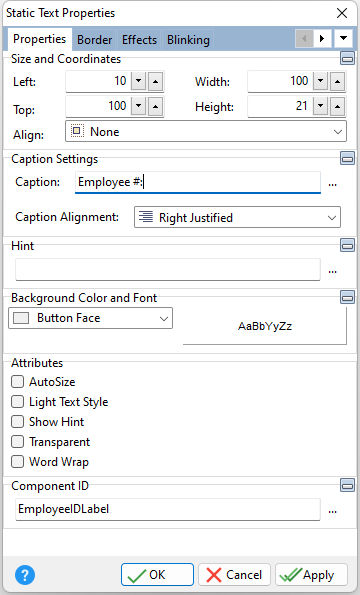Click the Apply button

click(311, 575)
